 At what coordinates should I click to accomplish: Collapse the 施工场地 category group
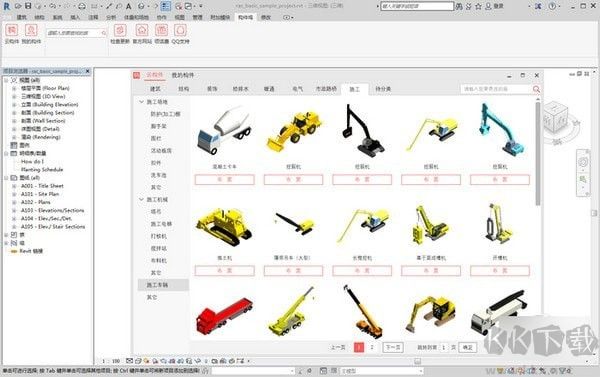pos(141,102)
